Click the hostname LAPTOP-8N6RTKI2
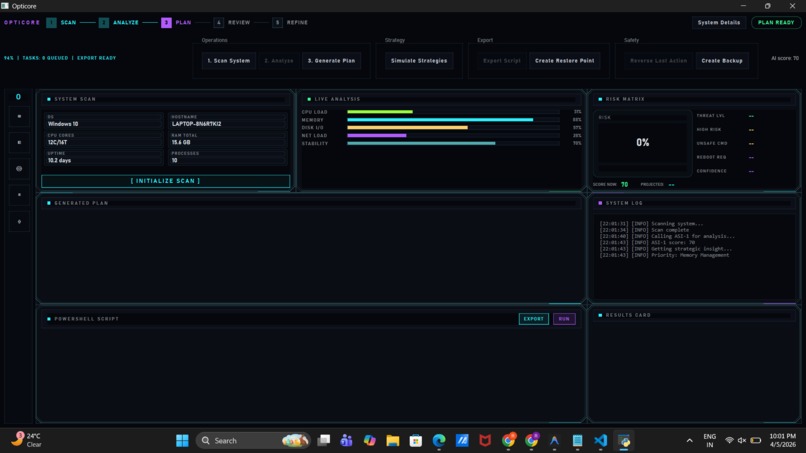Viewport: 806px width, 453px height. coord(196,124)
